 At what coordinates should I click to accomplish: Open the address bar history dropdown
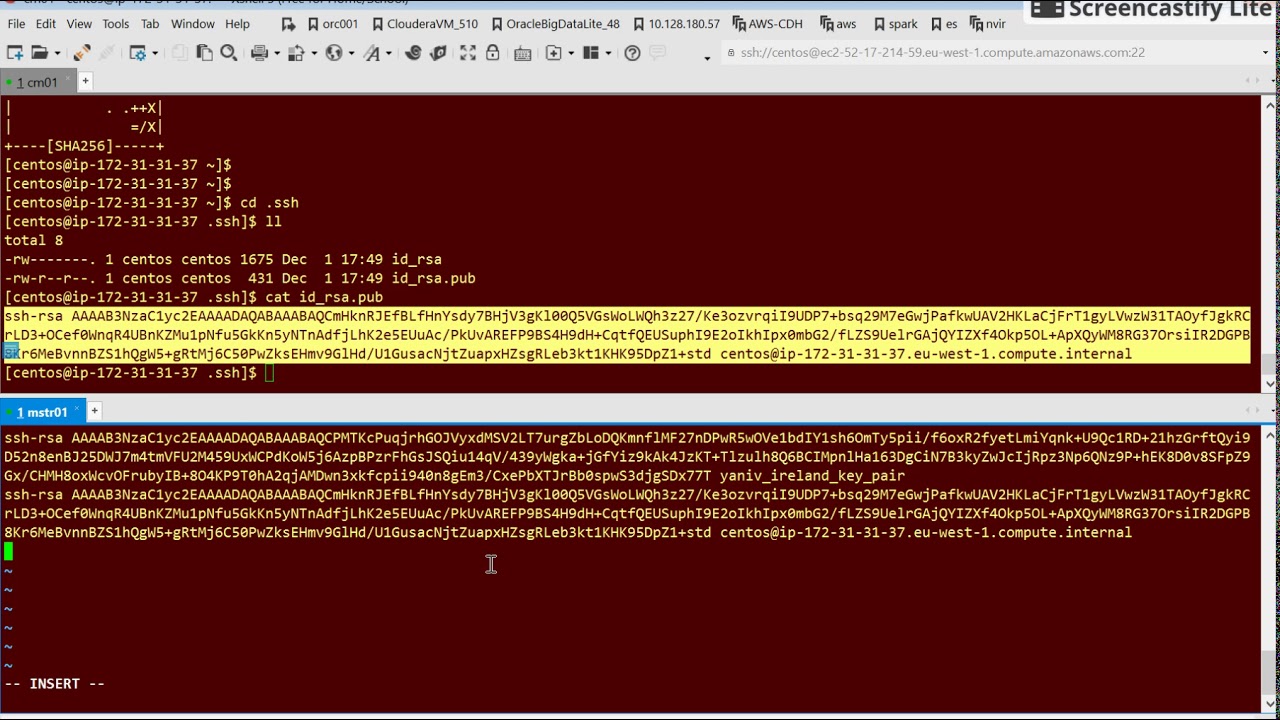click(x=1265, y=53)
